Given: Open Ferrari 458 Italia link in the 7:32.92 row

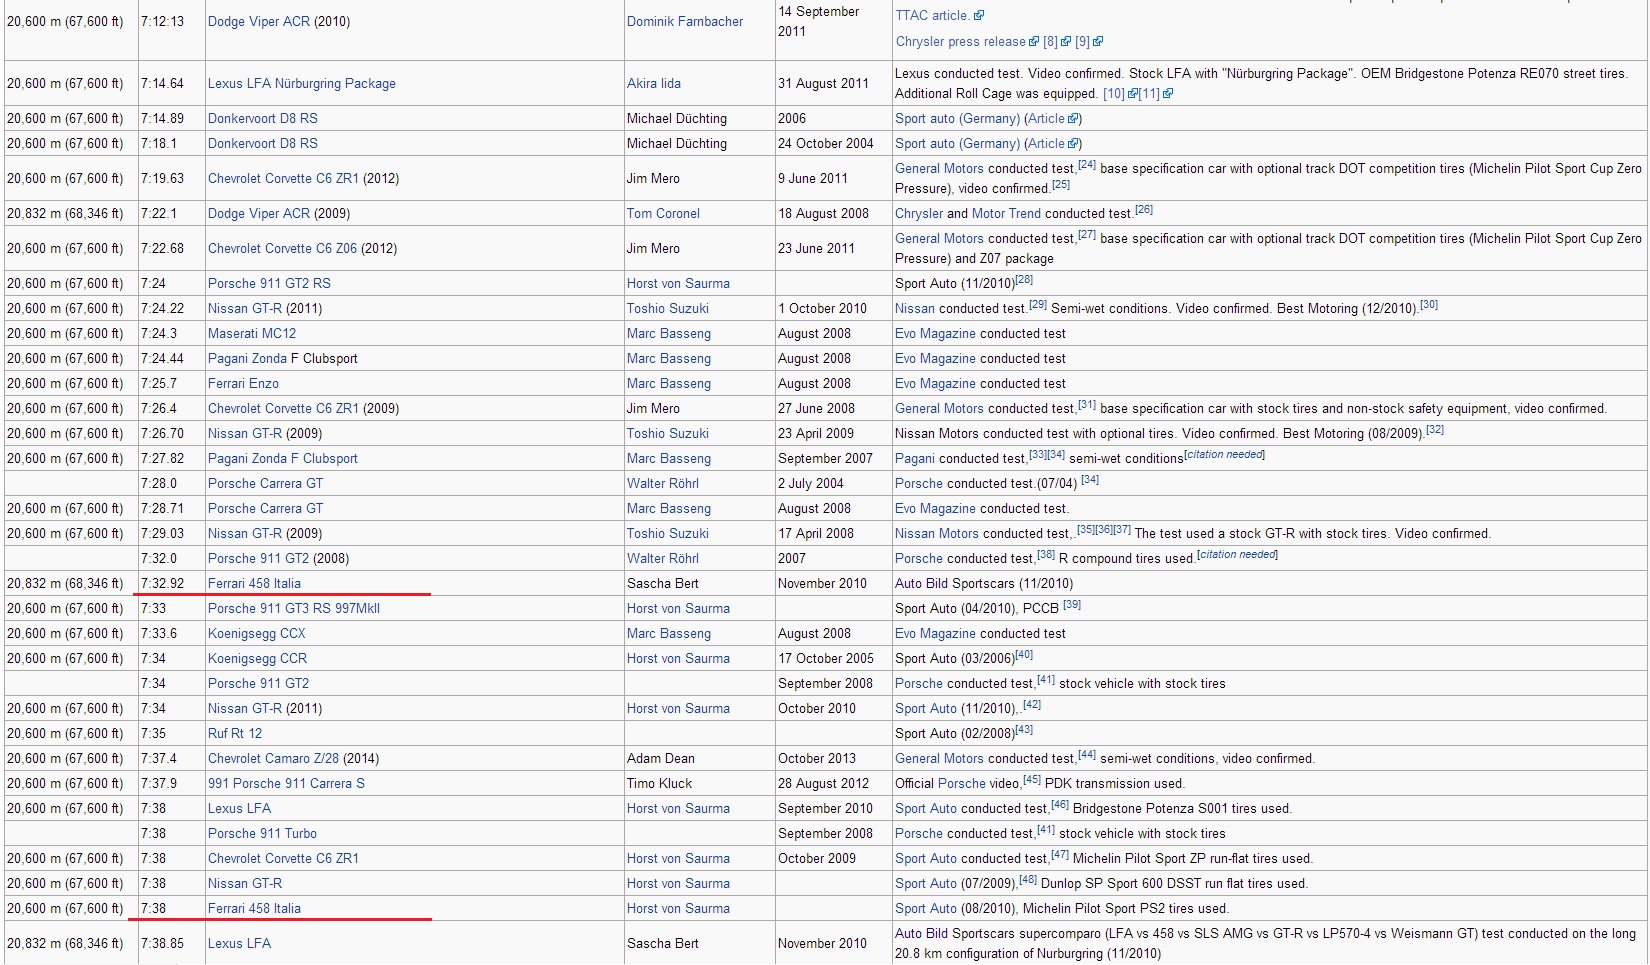Looking at the screenshot, I should [254, 583].
